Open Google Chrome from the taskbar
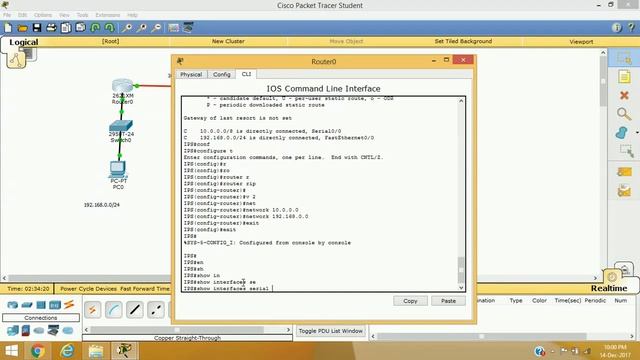Image resolution: width=640 pixels, height=360 pixels. click(x=38, y=351)
